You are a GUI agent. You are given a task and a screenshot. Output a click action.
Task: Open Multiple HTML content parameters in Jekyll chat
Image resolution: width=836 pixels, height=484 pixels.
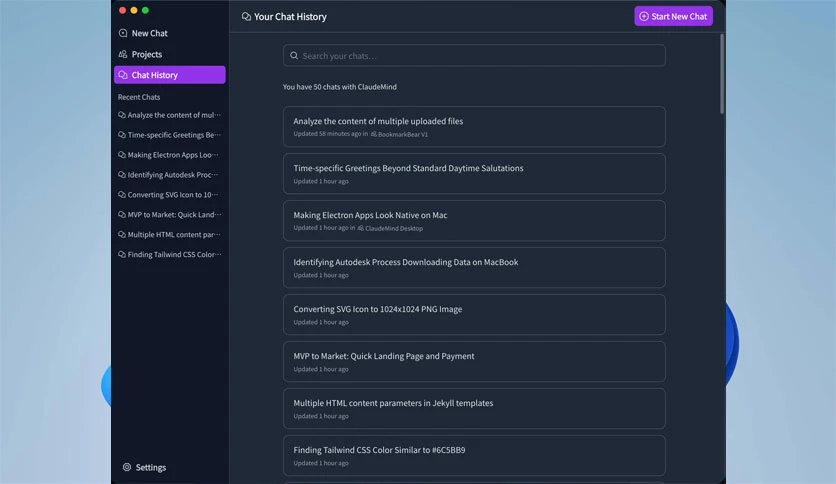(474, 408)
